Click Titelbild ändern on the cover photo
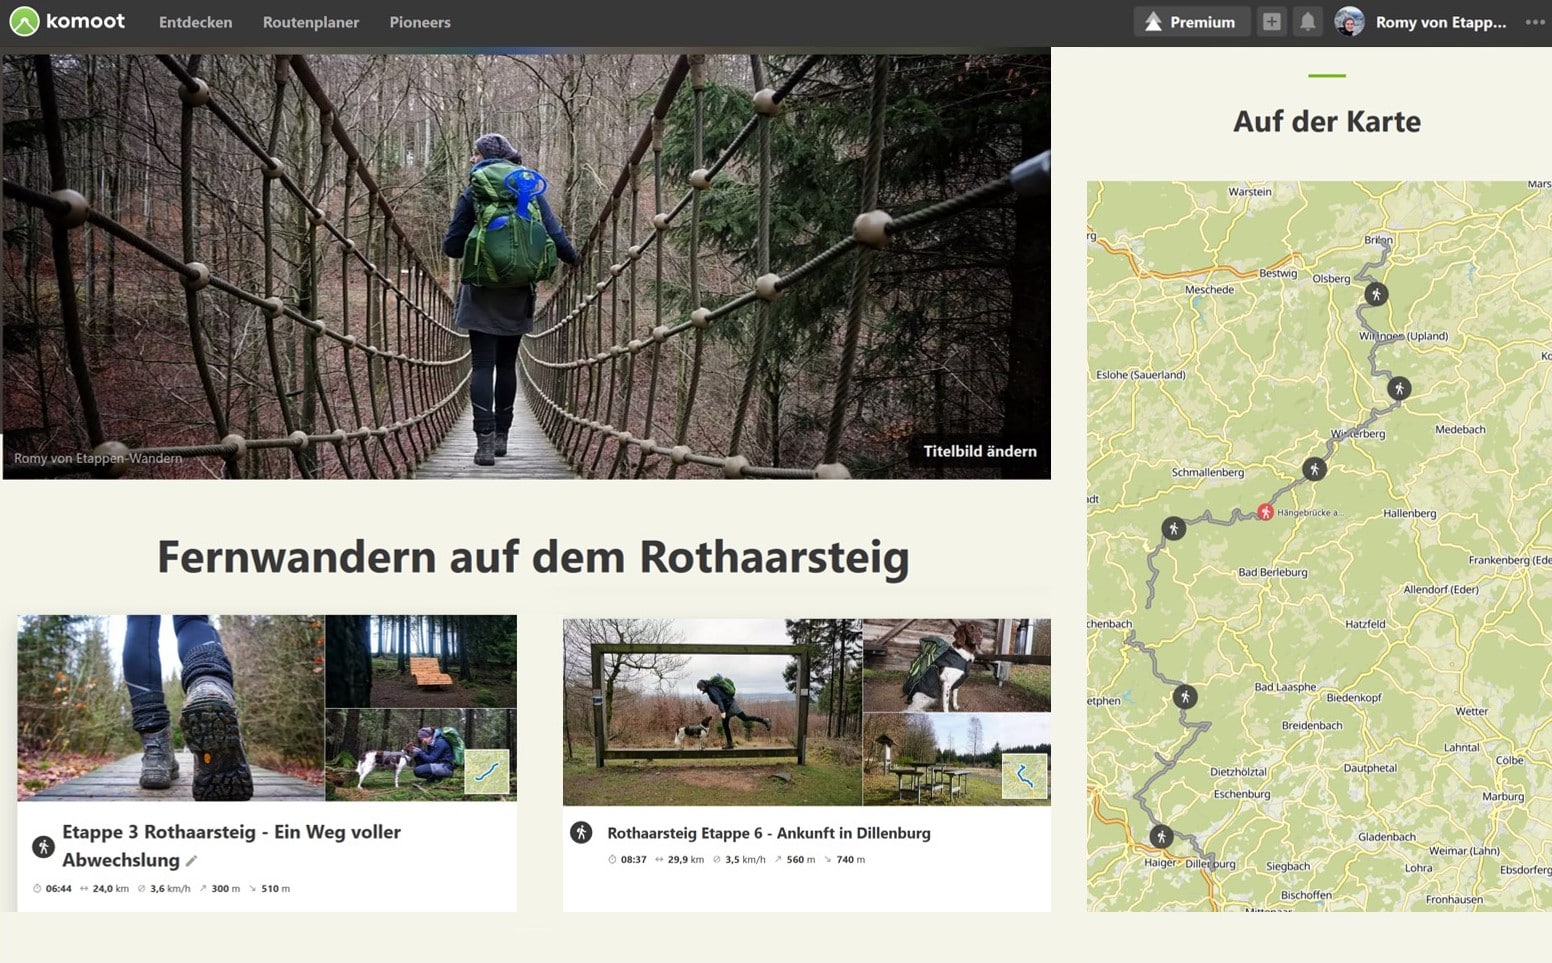 pos(979,451)
